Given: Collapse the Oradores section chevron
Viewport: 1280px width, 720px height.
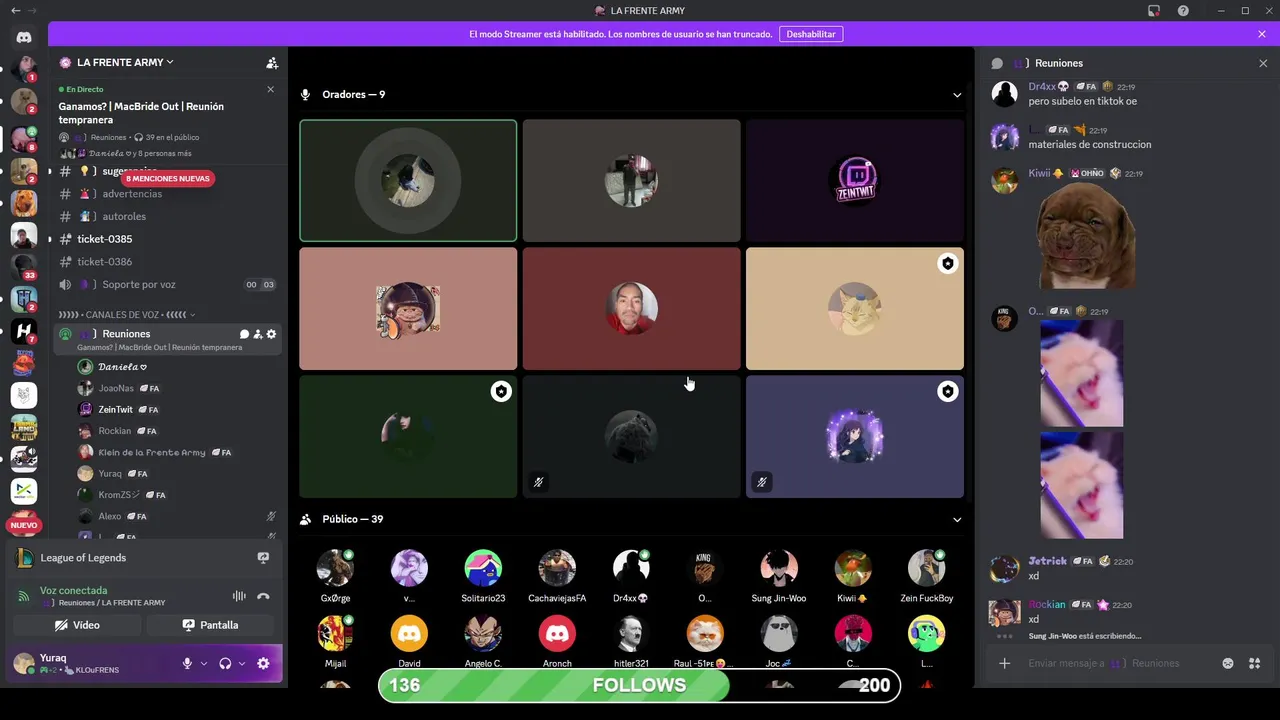Looking at the screenshot, I should pyautogui.click(x=957, y=95).
